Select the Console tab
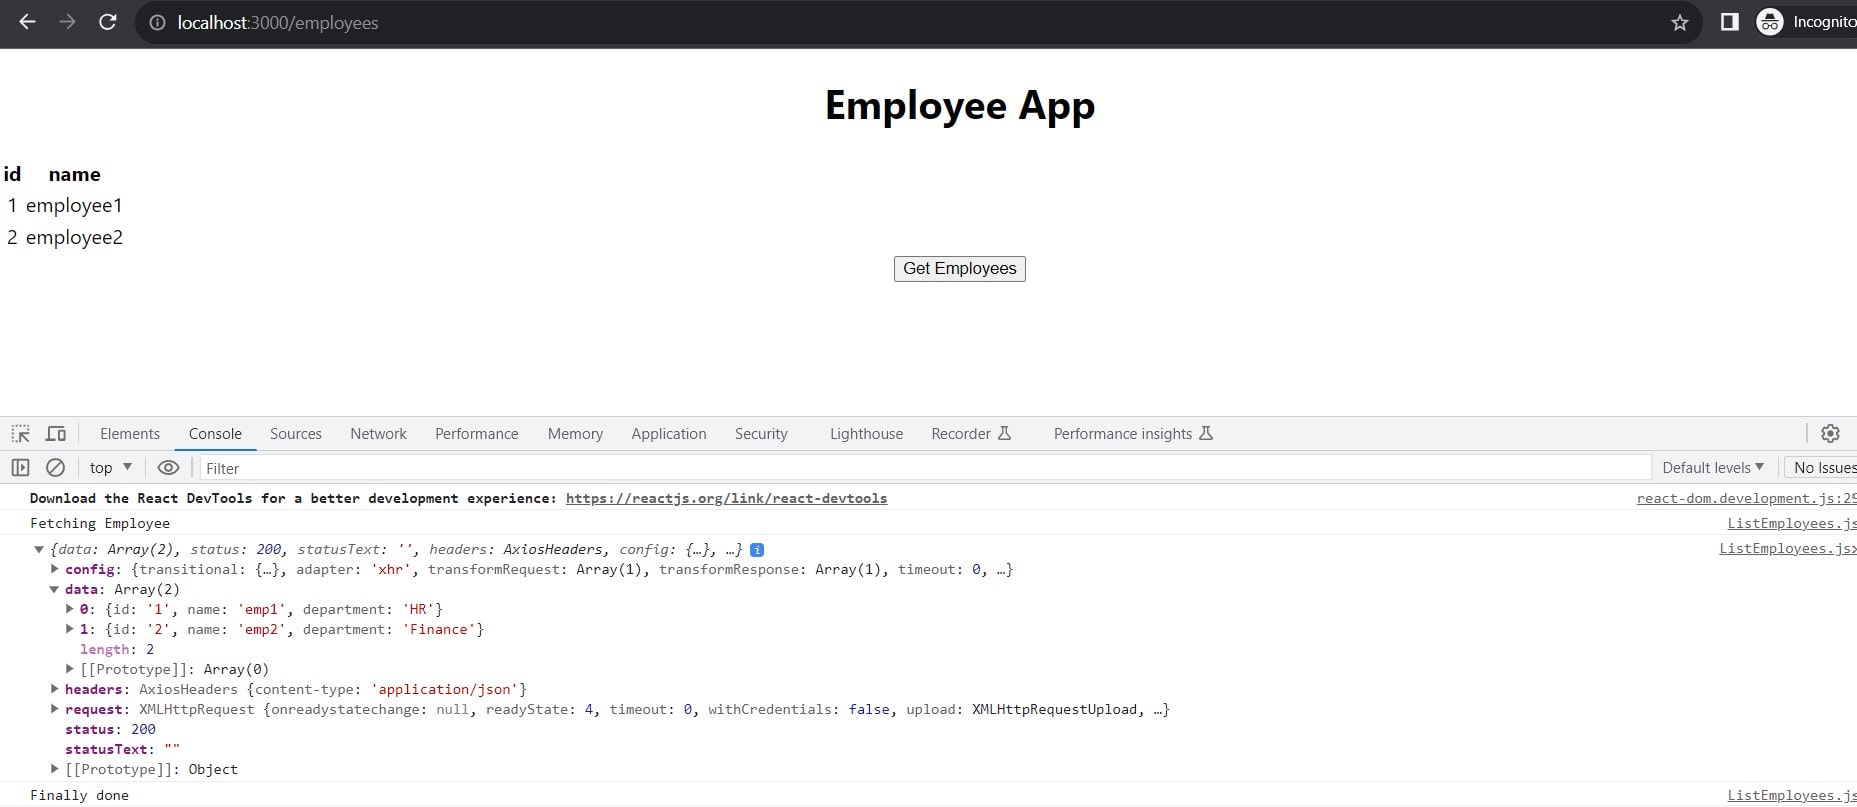The width and height of the screenshot is (1857, 807). tap(215, 433)
